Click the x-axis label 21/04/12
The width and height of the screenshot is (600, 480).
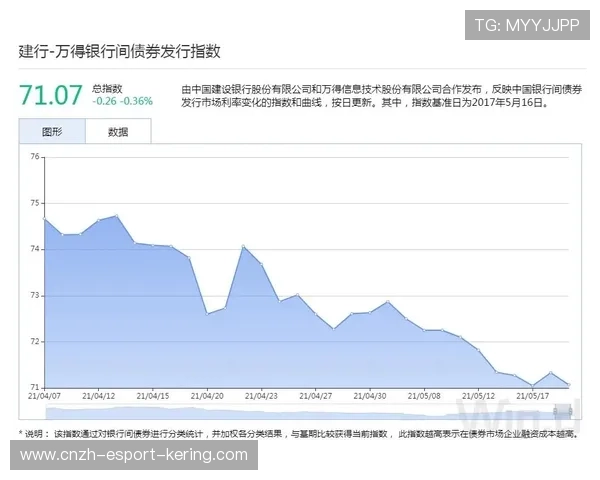[x=99, y=396]
